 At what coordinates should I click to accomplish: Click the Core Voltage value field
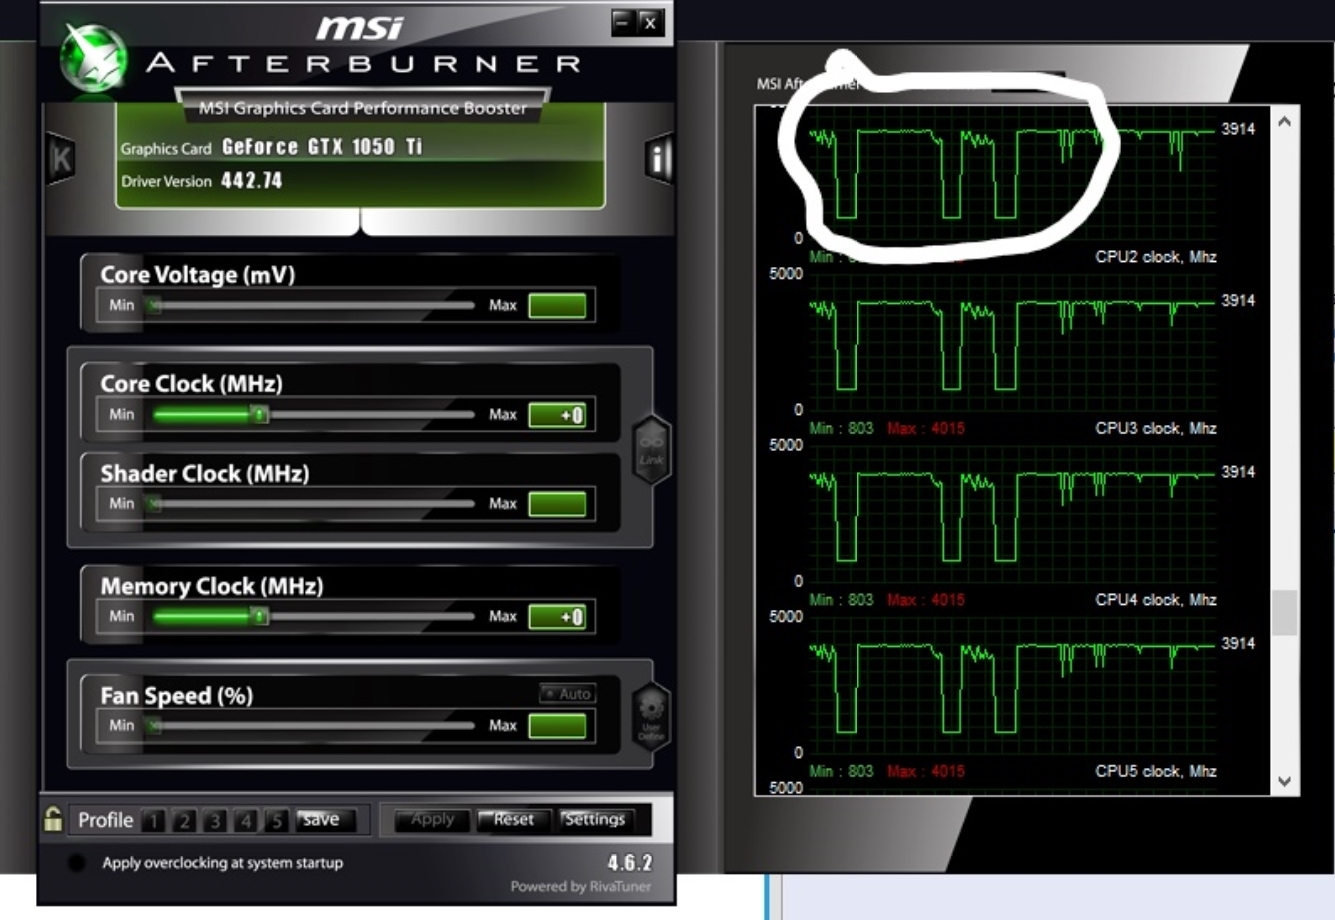tap(557, 305)
